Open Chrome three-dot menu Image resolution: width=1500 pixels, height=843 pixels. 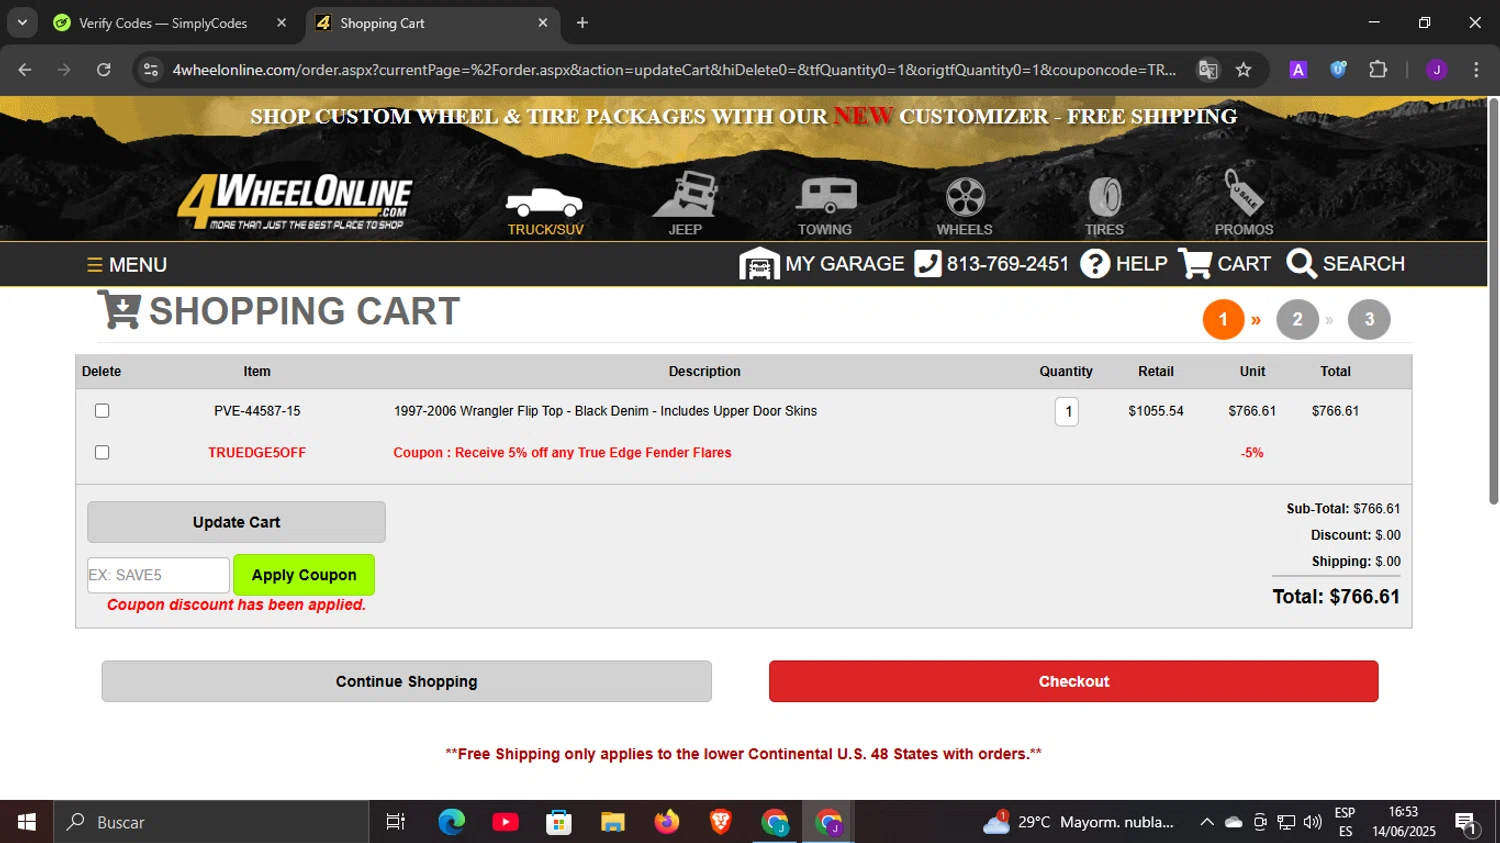[1476, 70]
